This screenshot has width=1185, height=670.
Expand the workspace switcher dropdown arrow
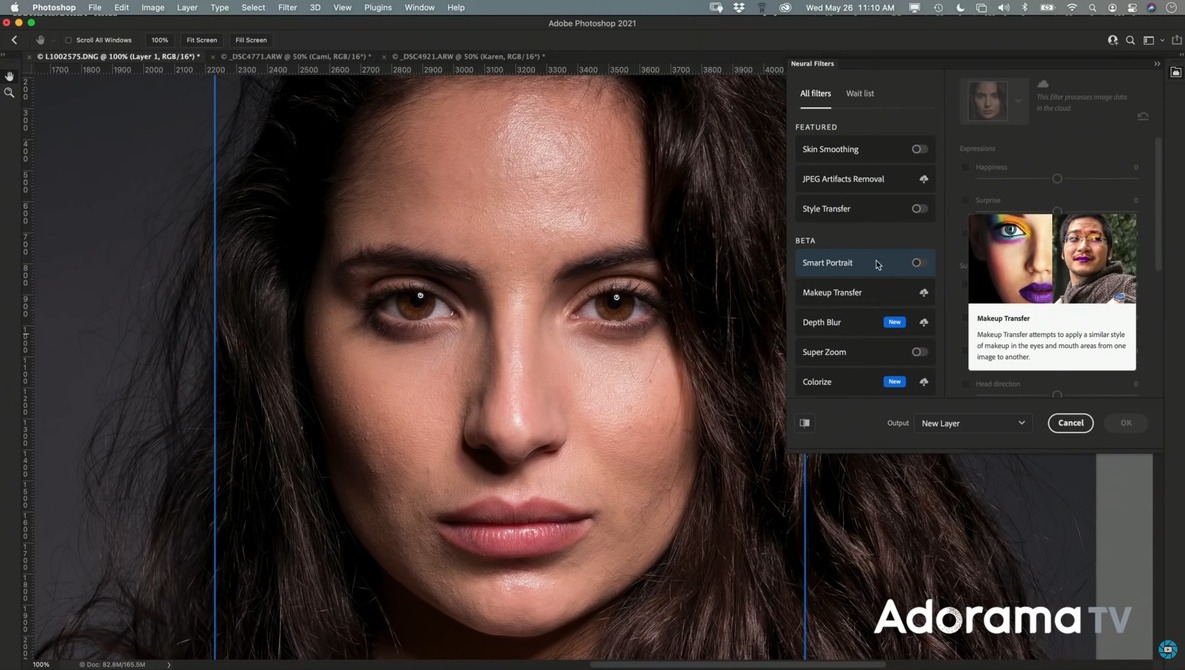[1162, 41]
